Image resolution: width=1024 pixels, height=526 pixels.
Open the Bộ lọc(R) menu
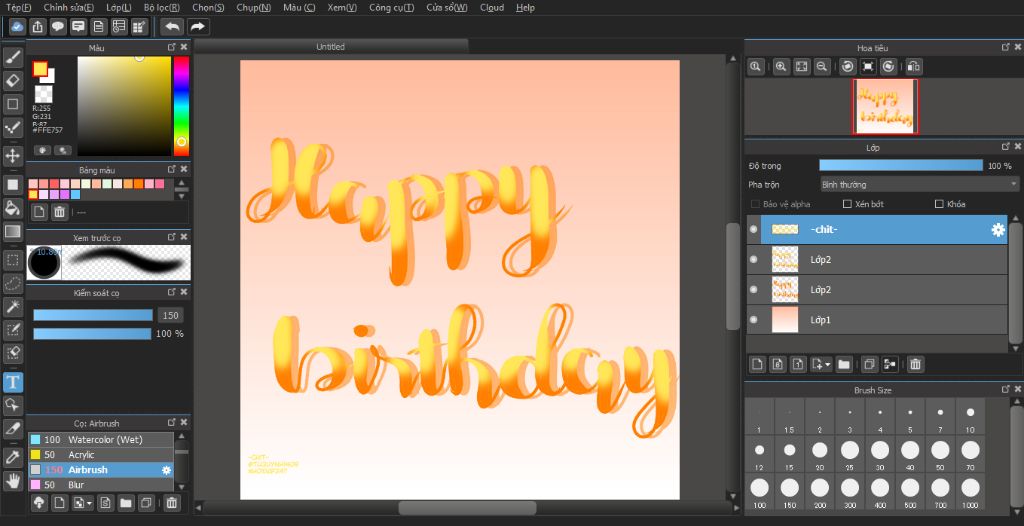click(x=162, y=8)
